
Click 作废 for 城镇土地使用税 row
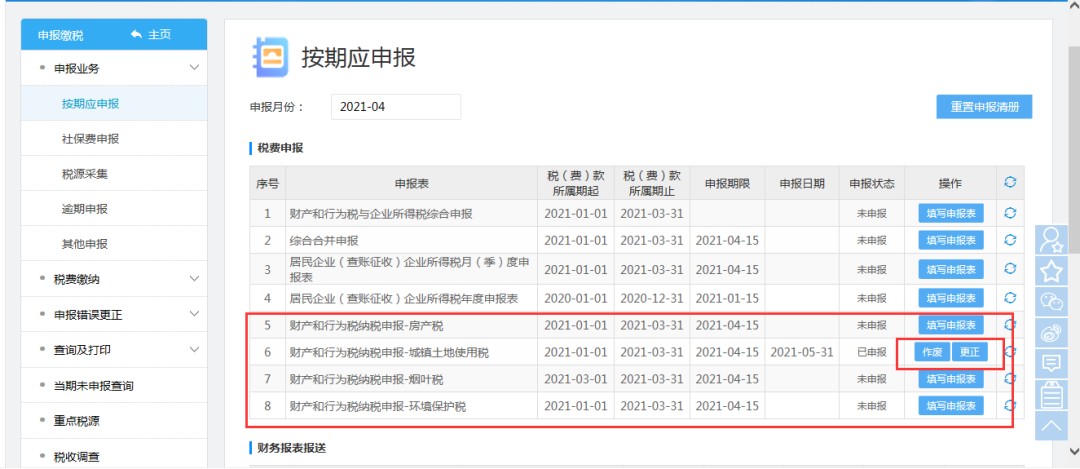[x=933, y=352]
